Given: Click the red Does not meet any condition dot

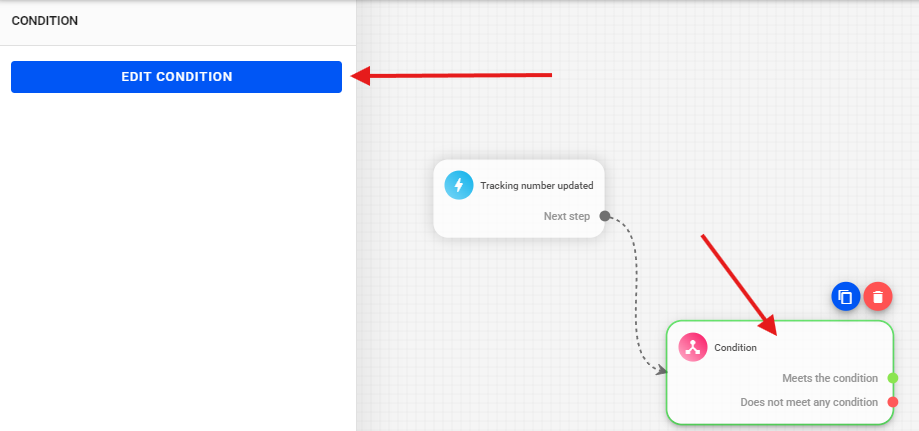Looking at the screenshot, I should tap(892, 402).
